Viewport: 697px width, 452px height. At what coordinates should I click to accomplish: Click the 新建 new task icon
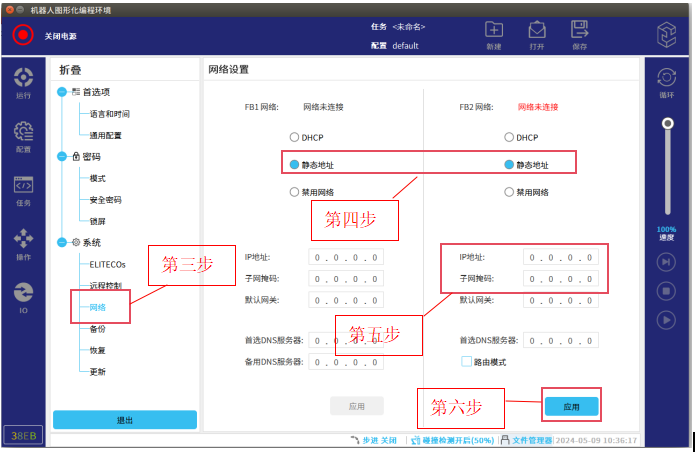point(494,30)
